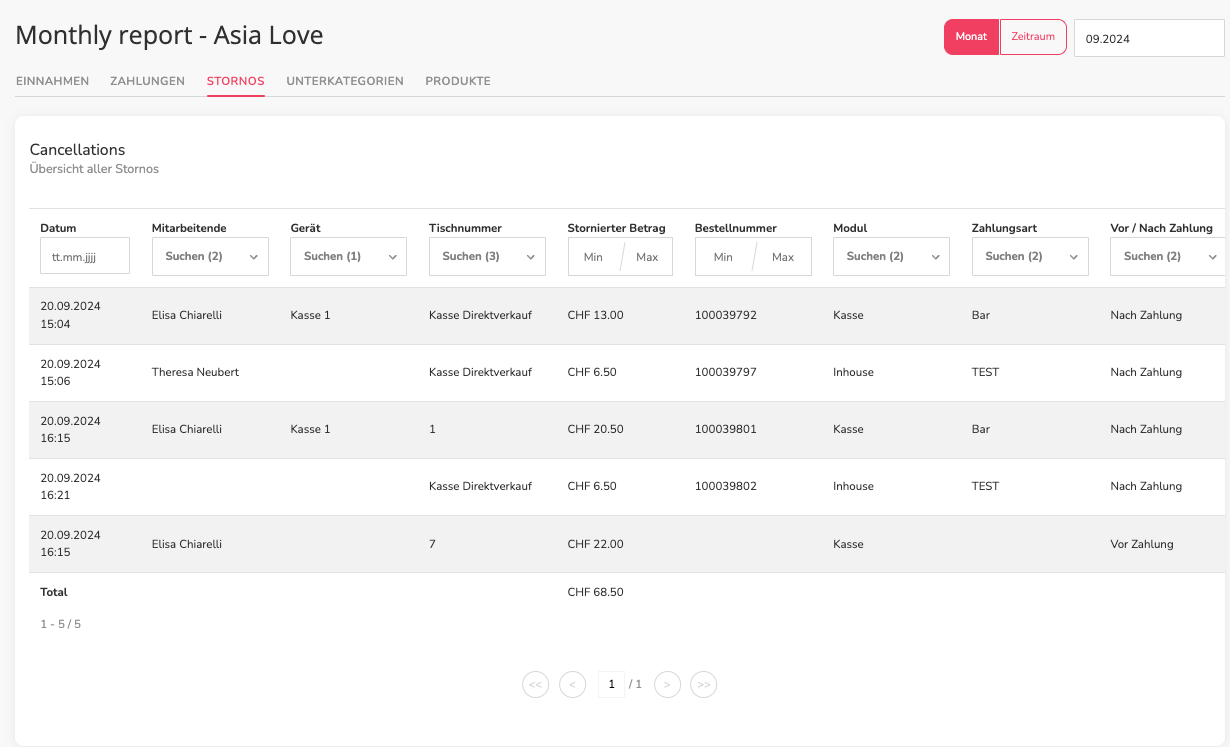Go to the next results page
Image resolution: width=1230 pixels, height=747 pixels.
point(667,684)
